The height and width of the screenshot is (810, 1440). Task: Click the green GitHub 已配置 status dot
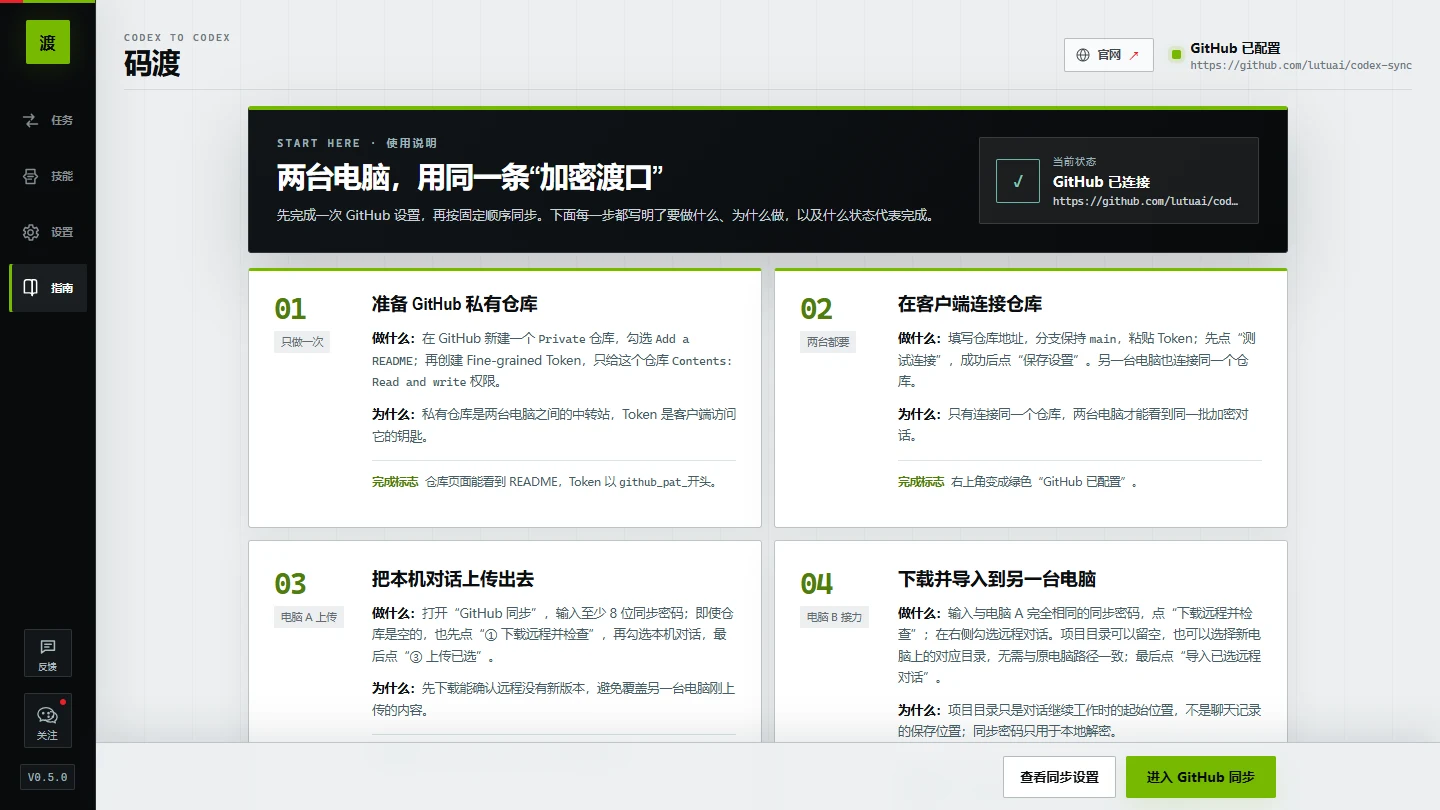(1176, 54)
